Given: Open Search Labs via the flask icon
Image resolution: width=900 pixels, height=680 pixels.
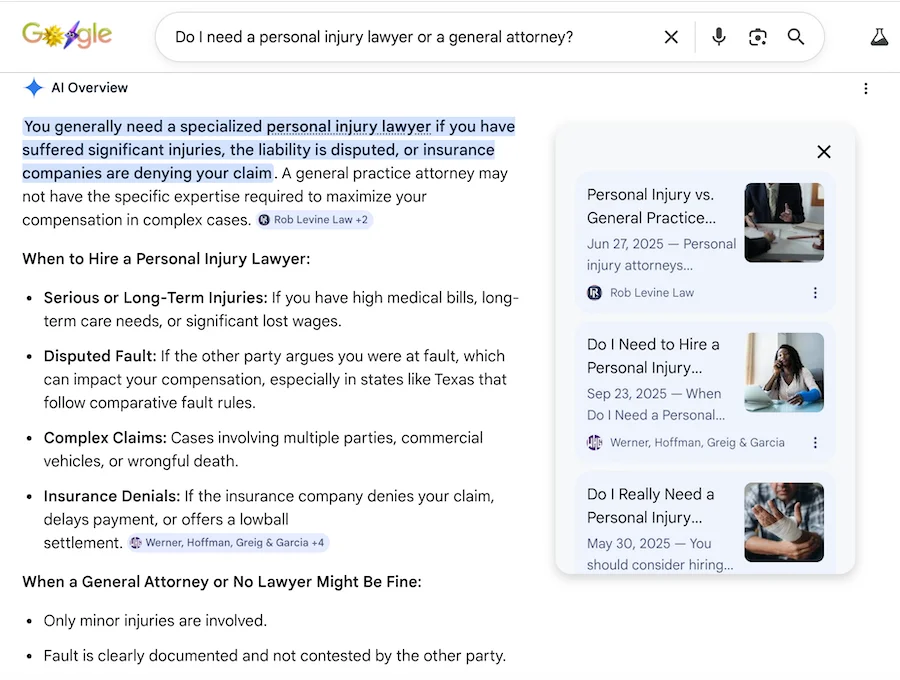Looking at the screenshot, I should [879, 36].
